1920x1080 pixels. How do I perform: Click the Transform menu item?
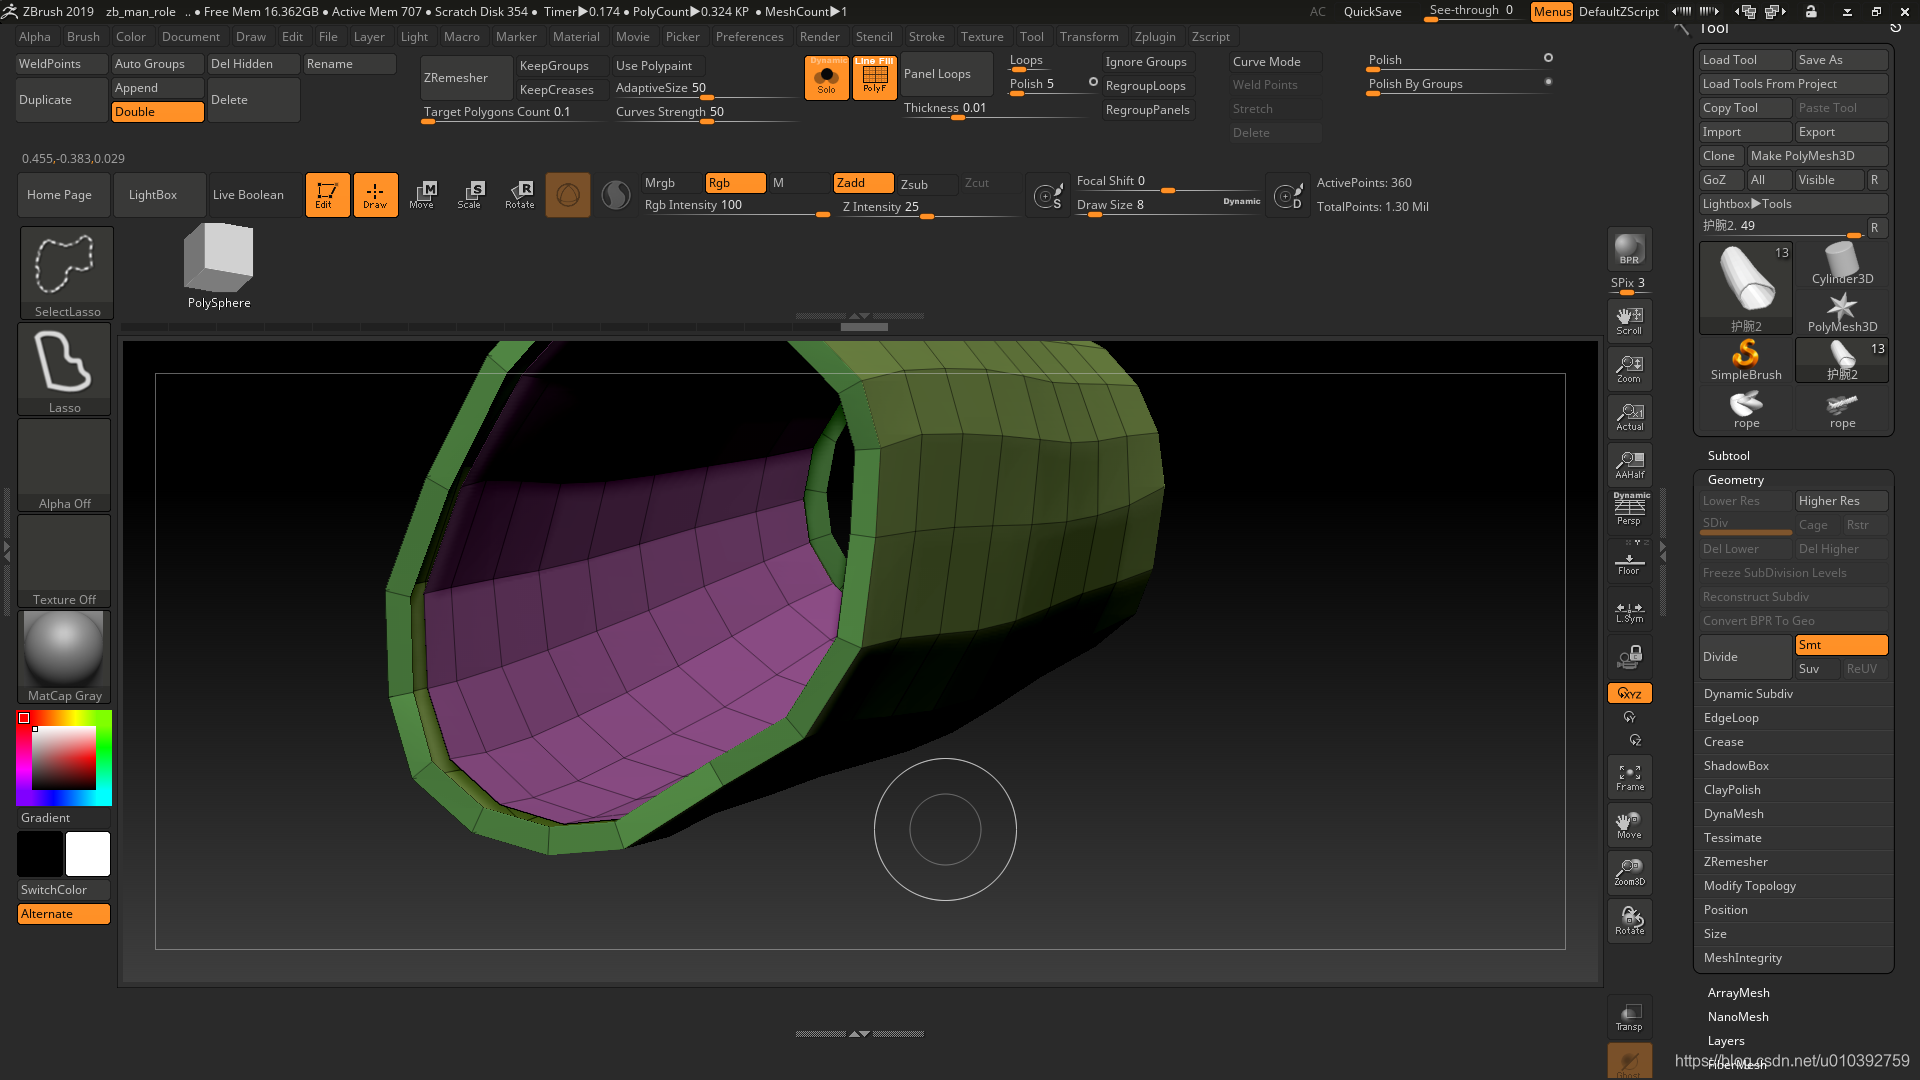pyautogui.click(x=1087, y=36)
